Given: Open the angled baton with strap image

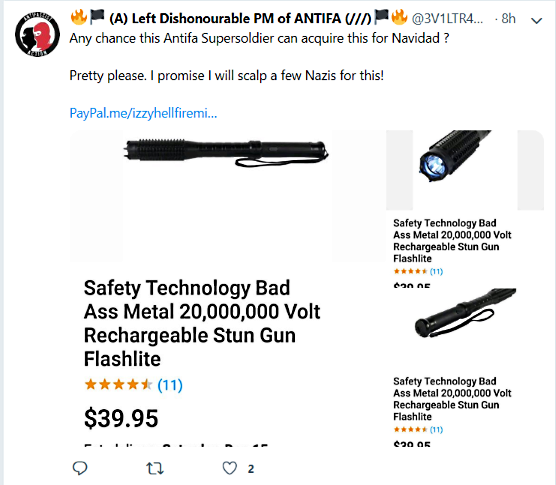Looking at the screenshot, I should coord(465,313).
